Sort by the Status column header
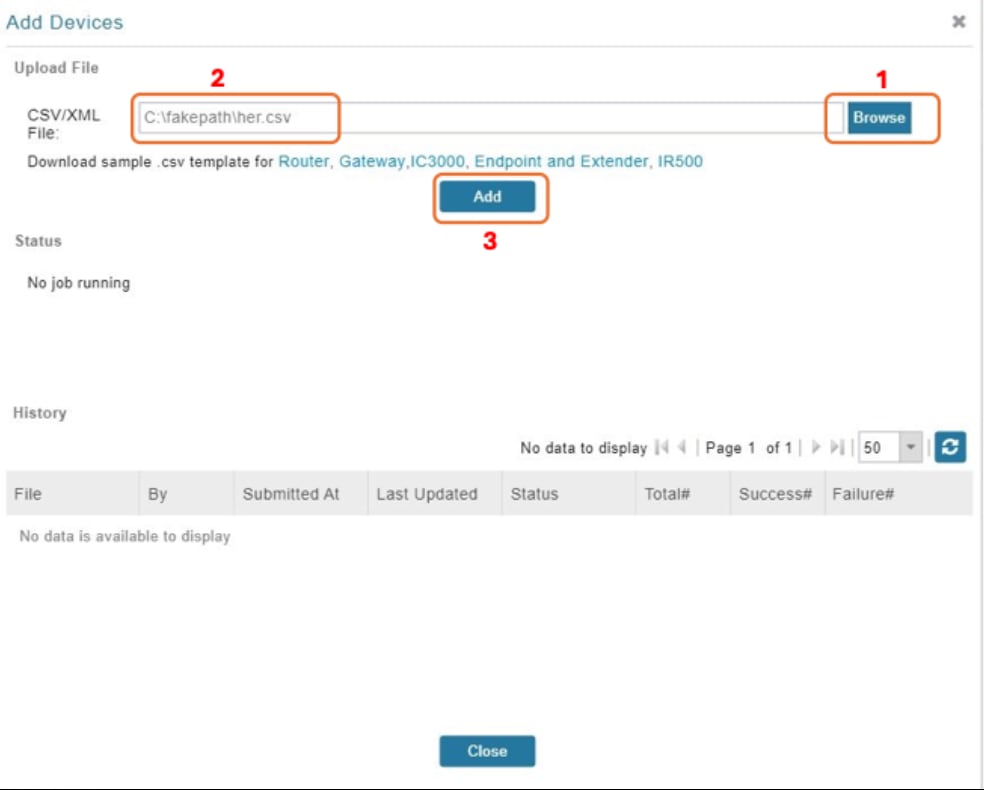Viewport: 984px width, 790px height. pos(569,494)
